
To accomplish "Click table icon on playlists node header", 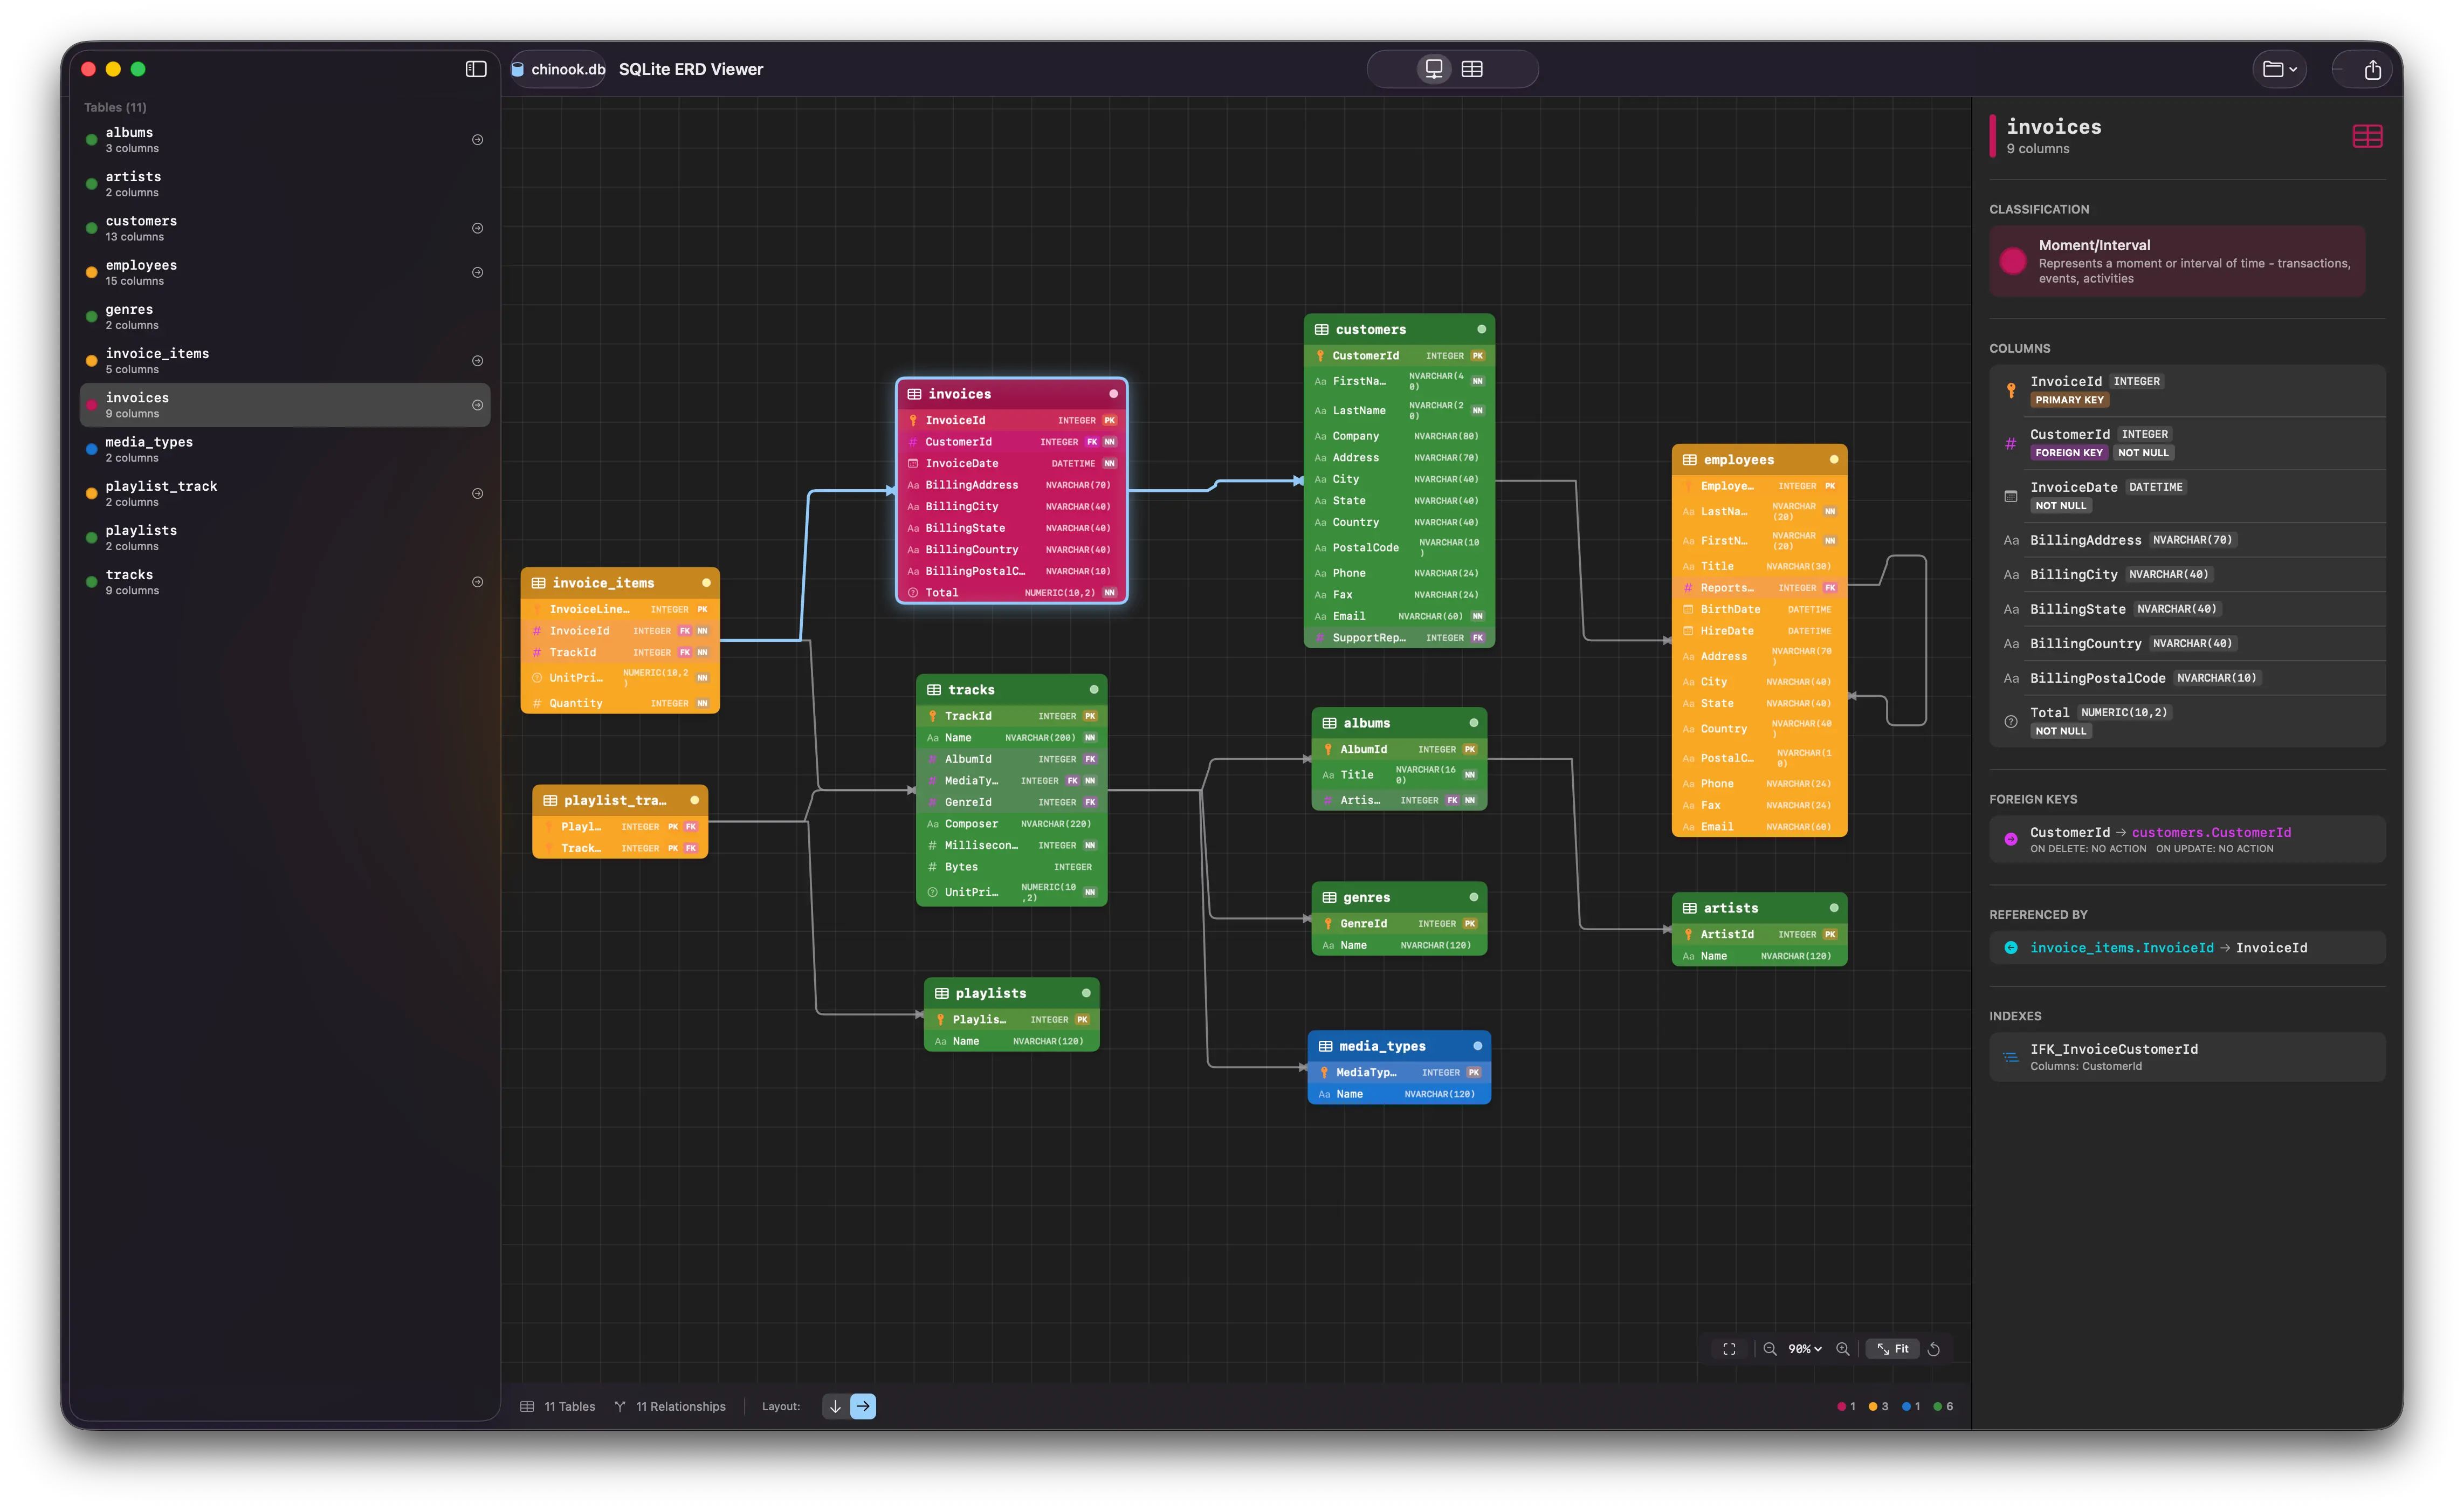I will [x=941, y=993].
